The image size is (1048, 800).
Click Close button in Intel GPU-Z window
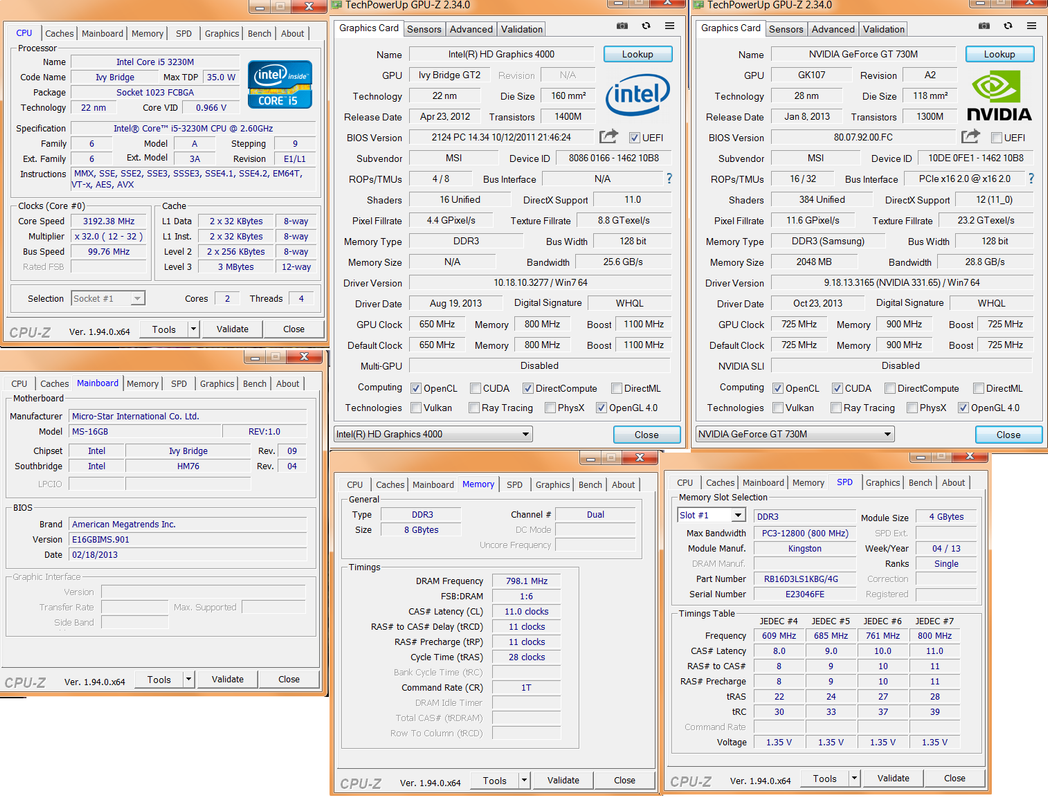point(646,434)
